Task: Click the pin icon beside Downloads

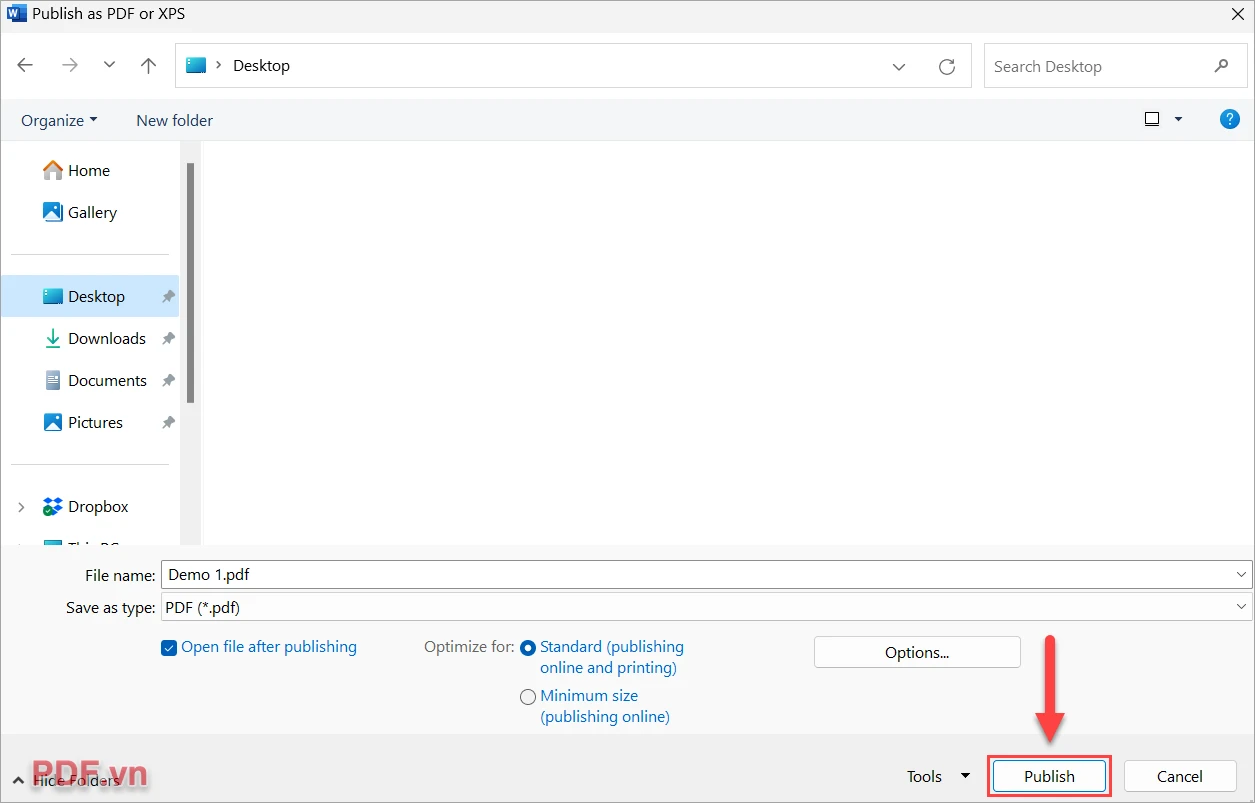Action: click(168, 339)
